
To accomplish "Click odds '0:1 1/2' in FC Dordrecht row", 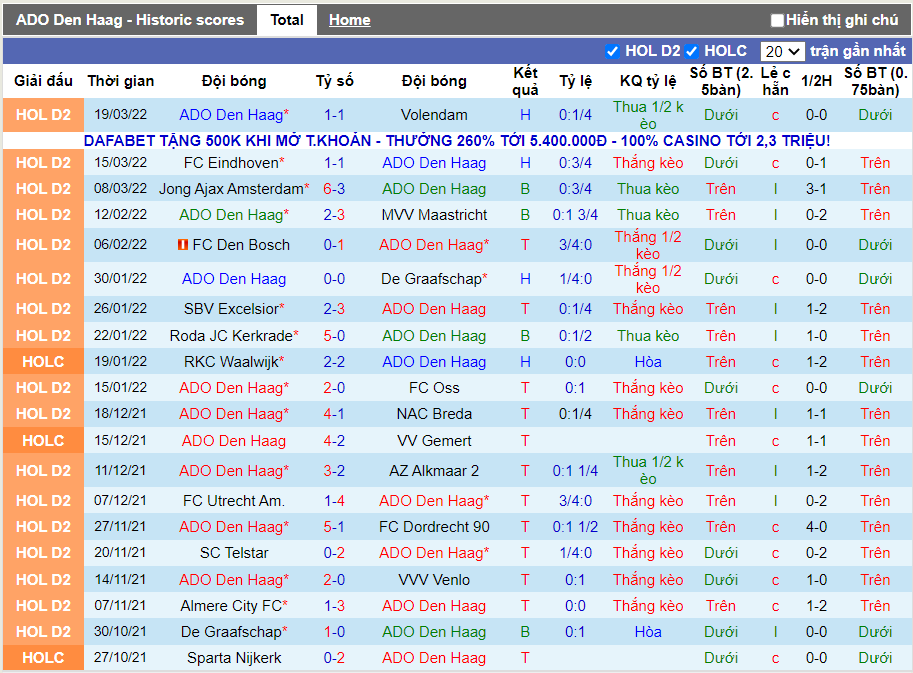I will 575,527.
